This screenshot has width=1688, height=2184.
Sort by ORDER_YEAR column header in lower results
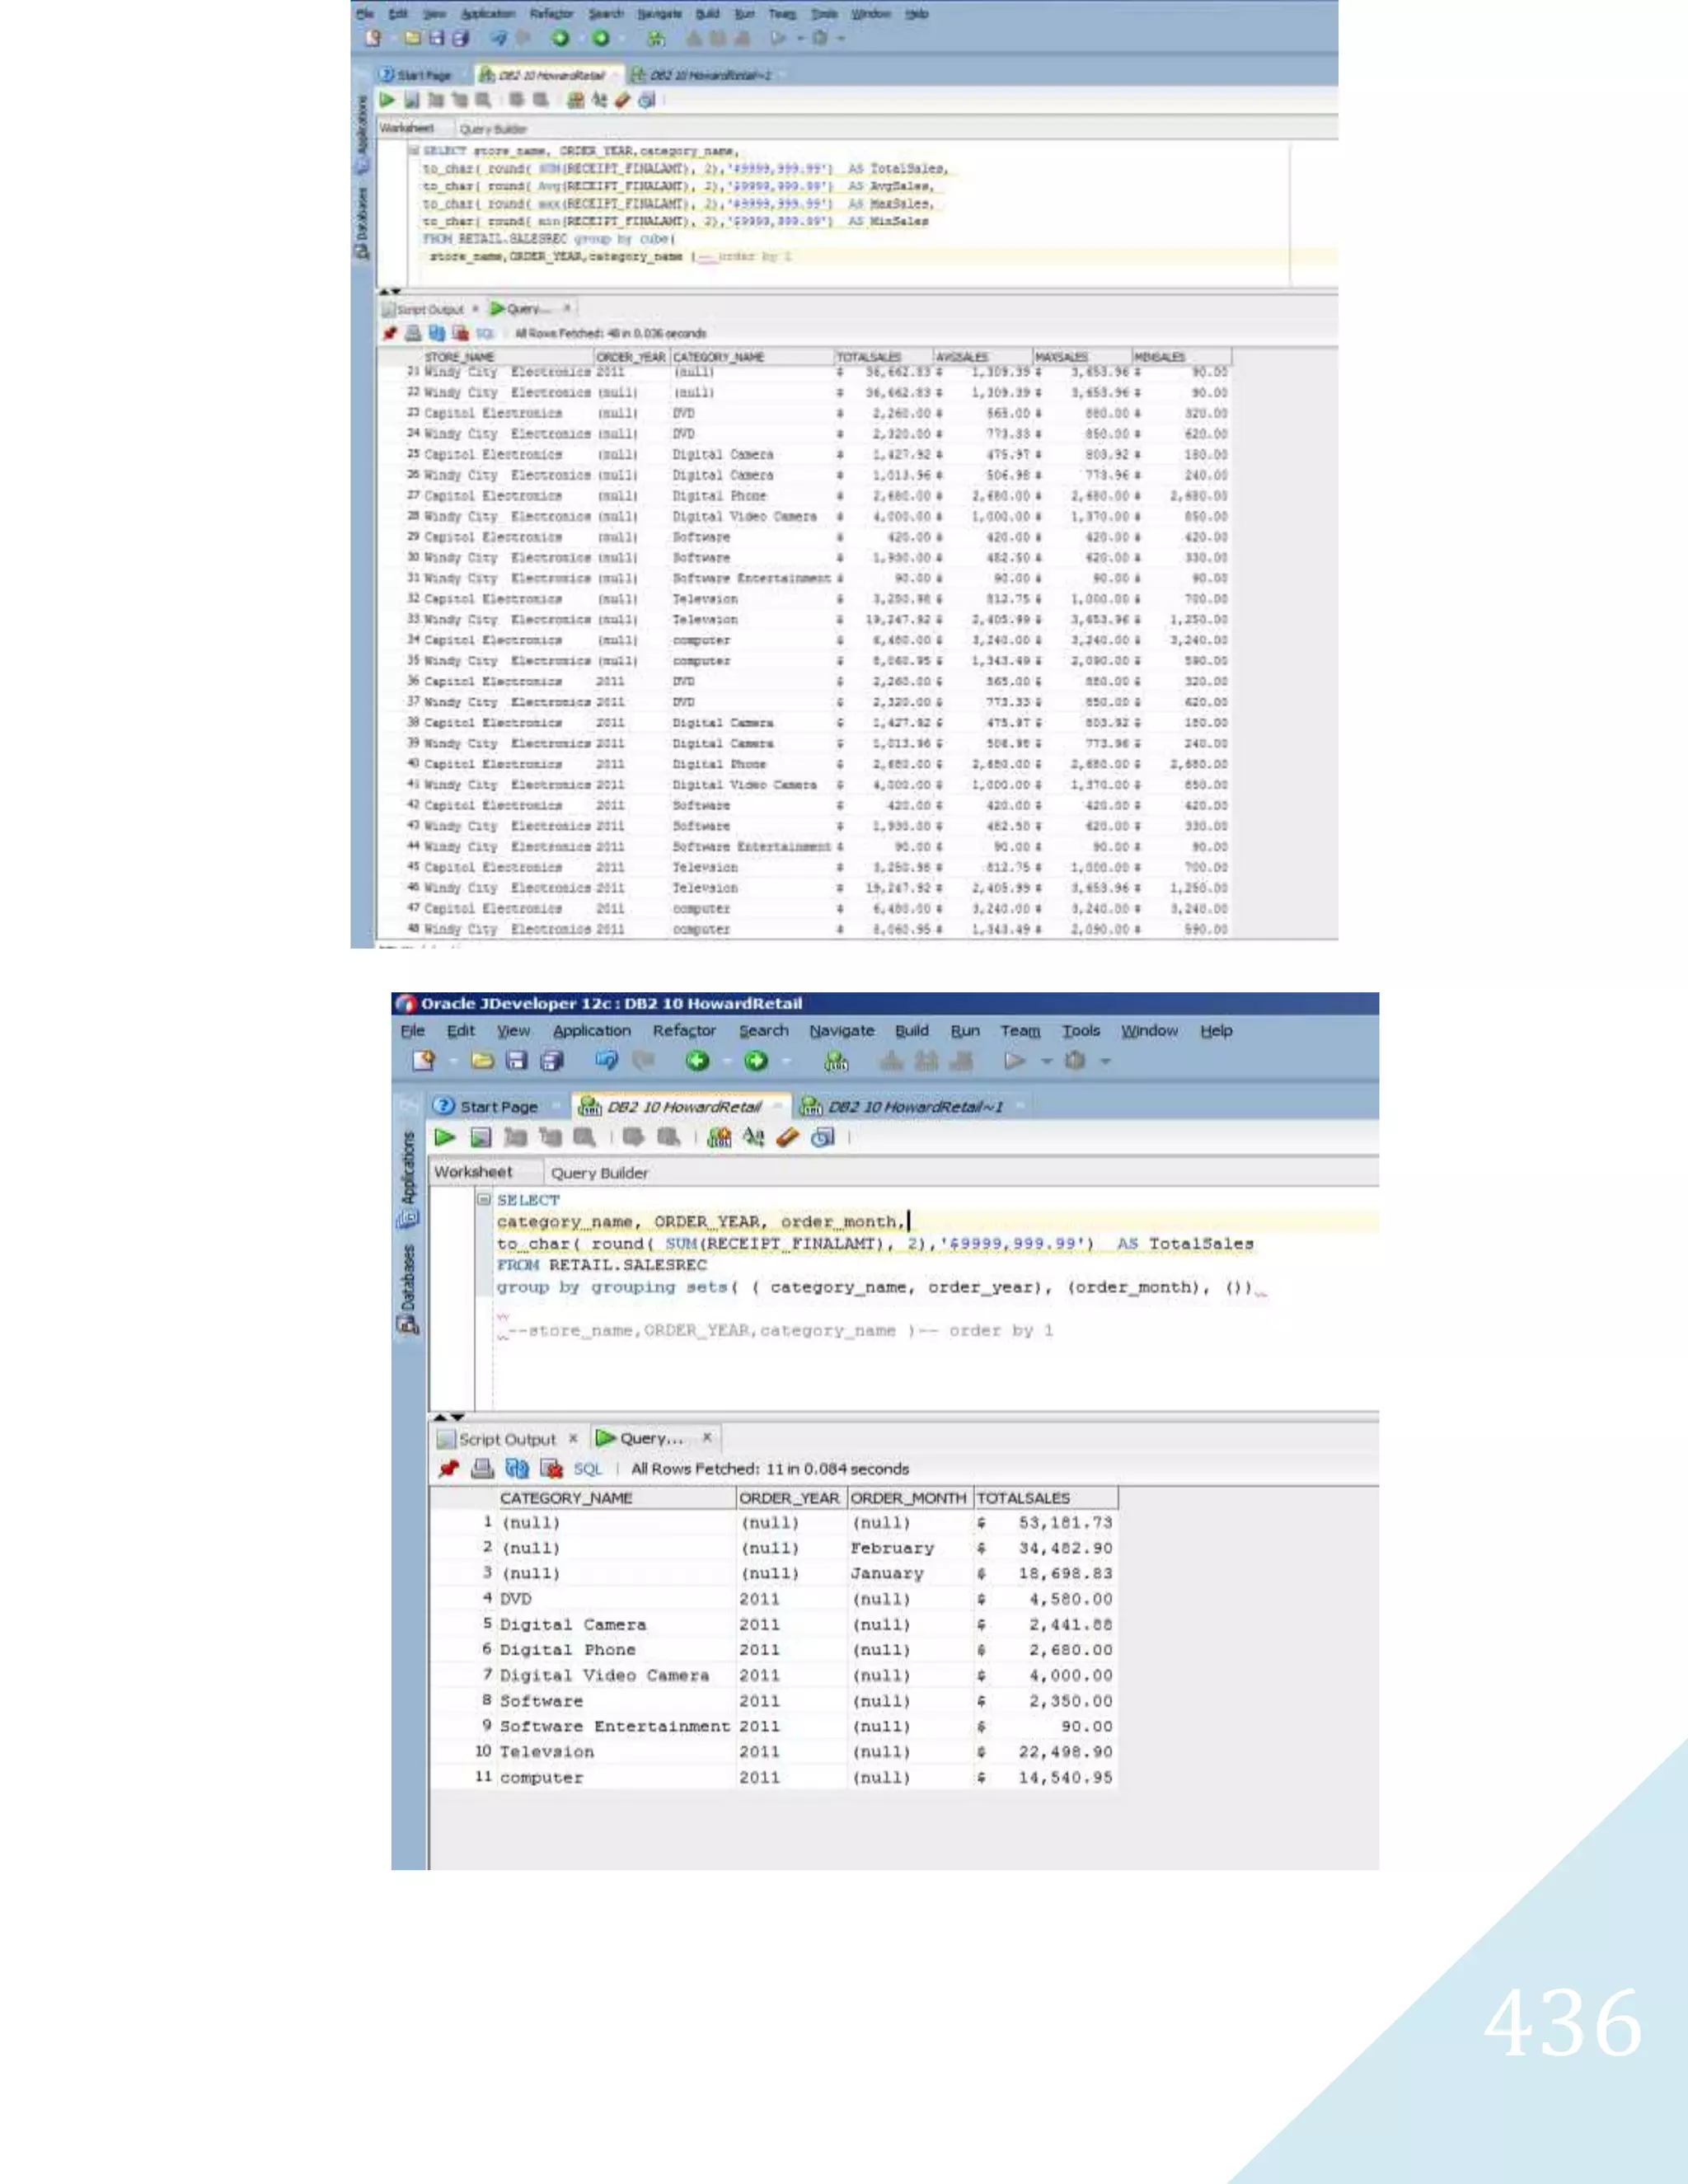(x=791, y=1497)
